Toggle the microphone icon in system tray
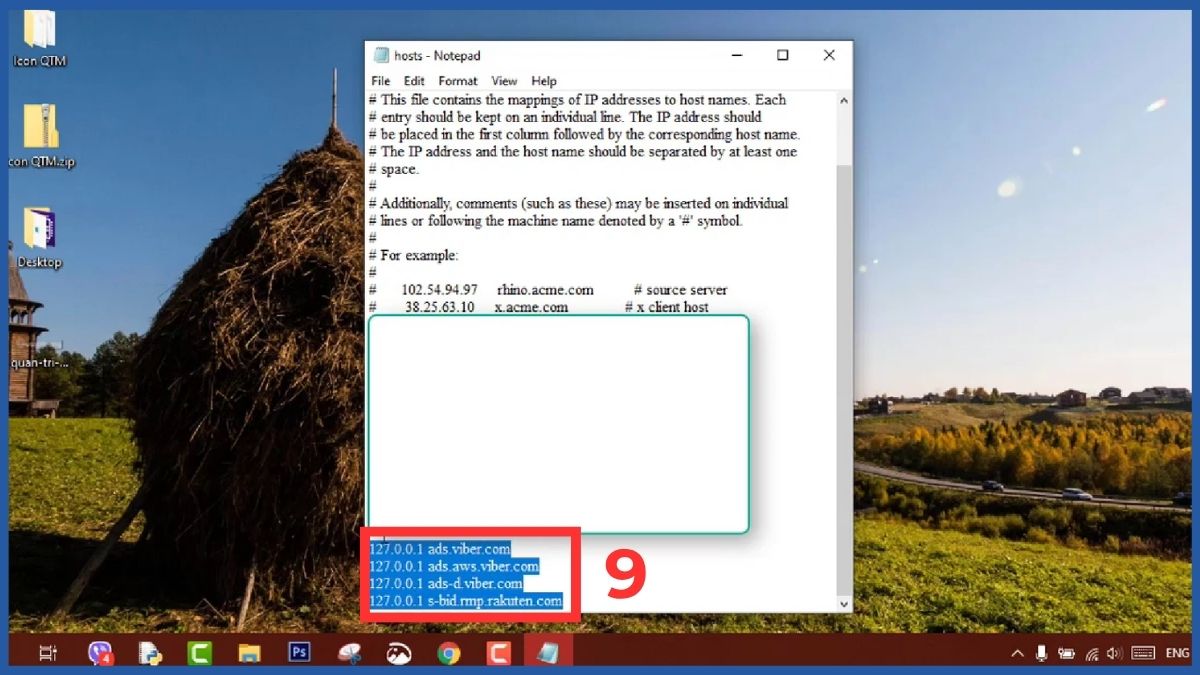 click(x=1042, y=655)
